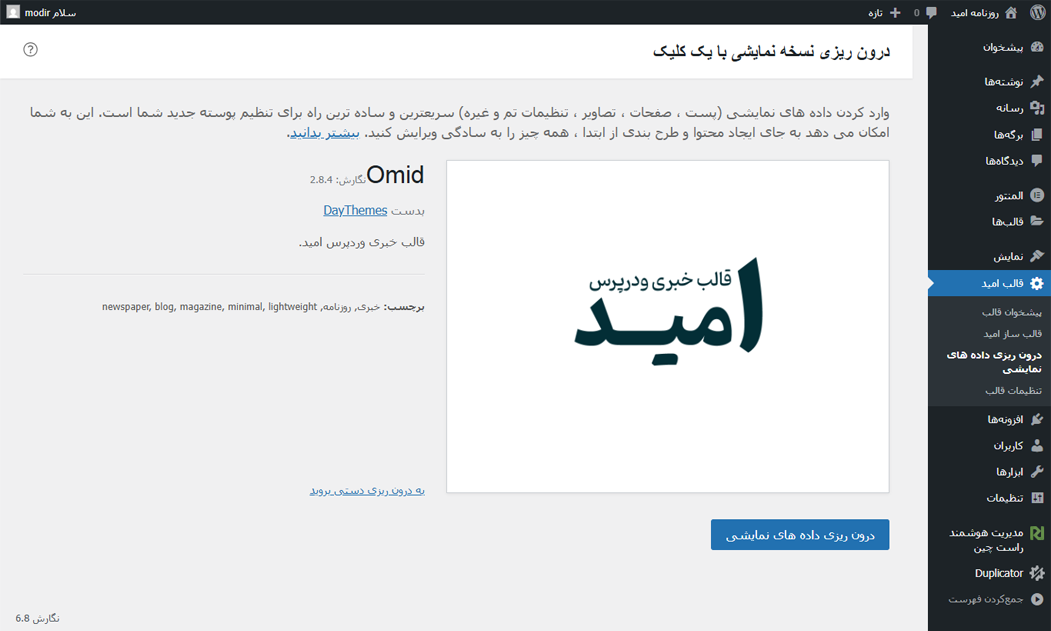Open the help question mark icon
This screenshot has width=1051, height=631.
30,49
